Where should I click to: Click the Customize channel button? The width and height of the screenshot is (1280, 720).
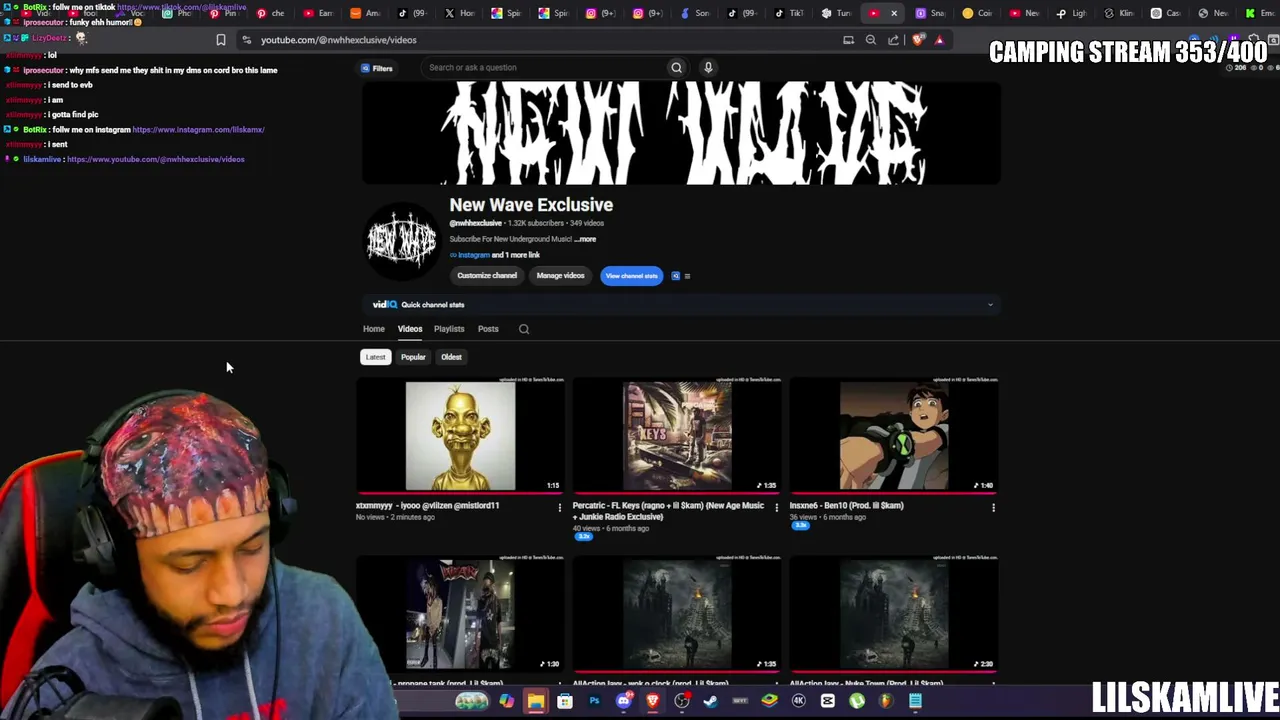point(487,276)
